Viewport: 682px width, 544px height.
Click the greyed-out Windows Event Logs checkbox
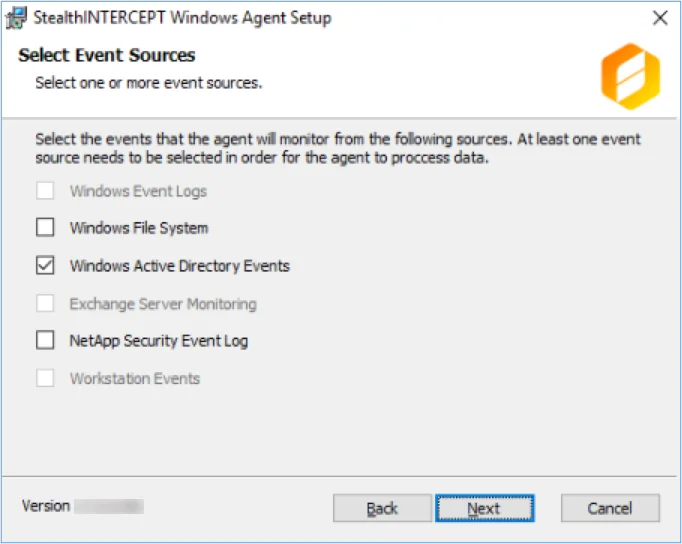(x=45, y=190)
